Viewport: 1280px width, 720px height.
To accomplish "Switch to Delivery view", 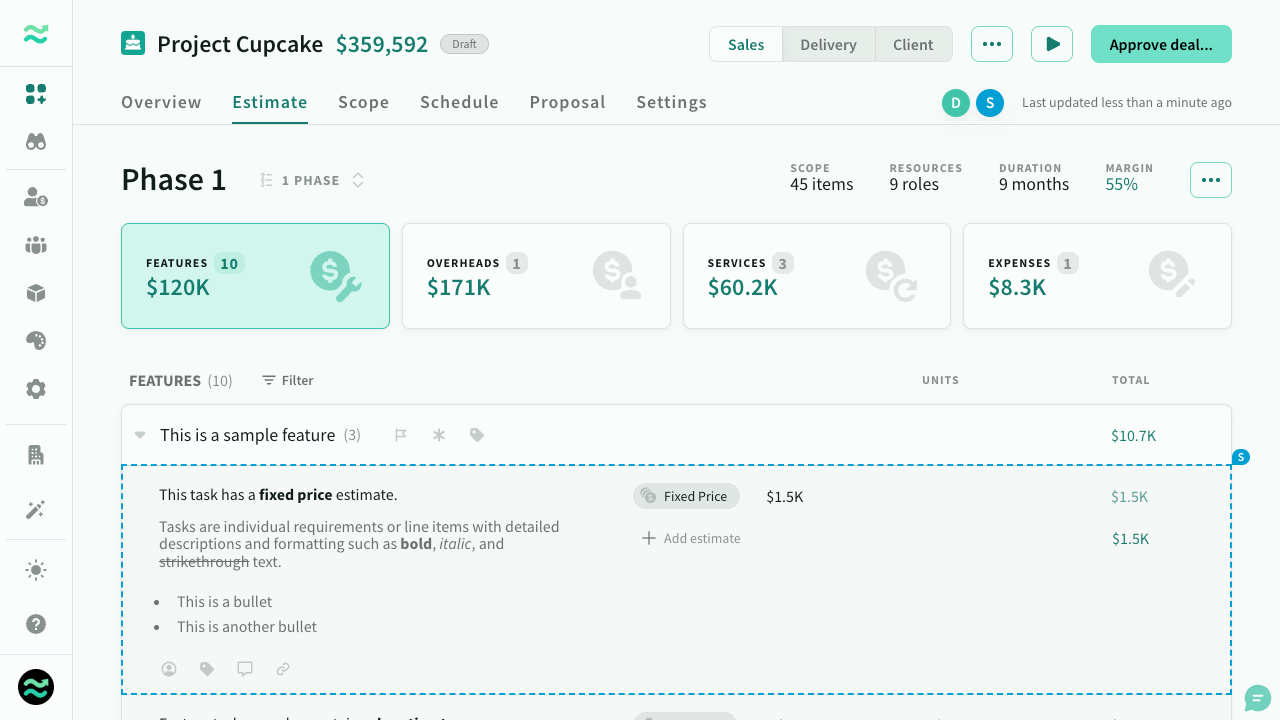I will click(x=828, y=44).
